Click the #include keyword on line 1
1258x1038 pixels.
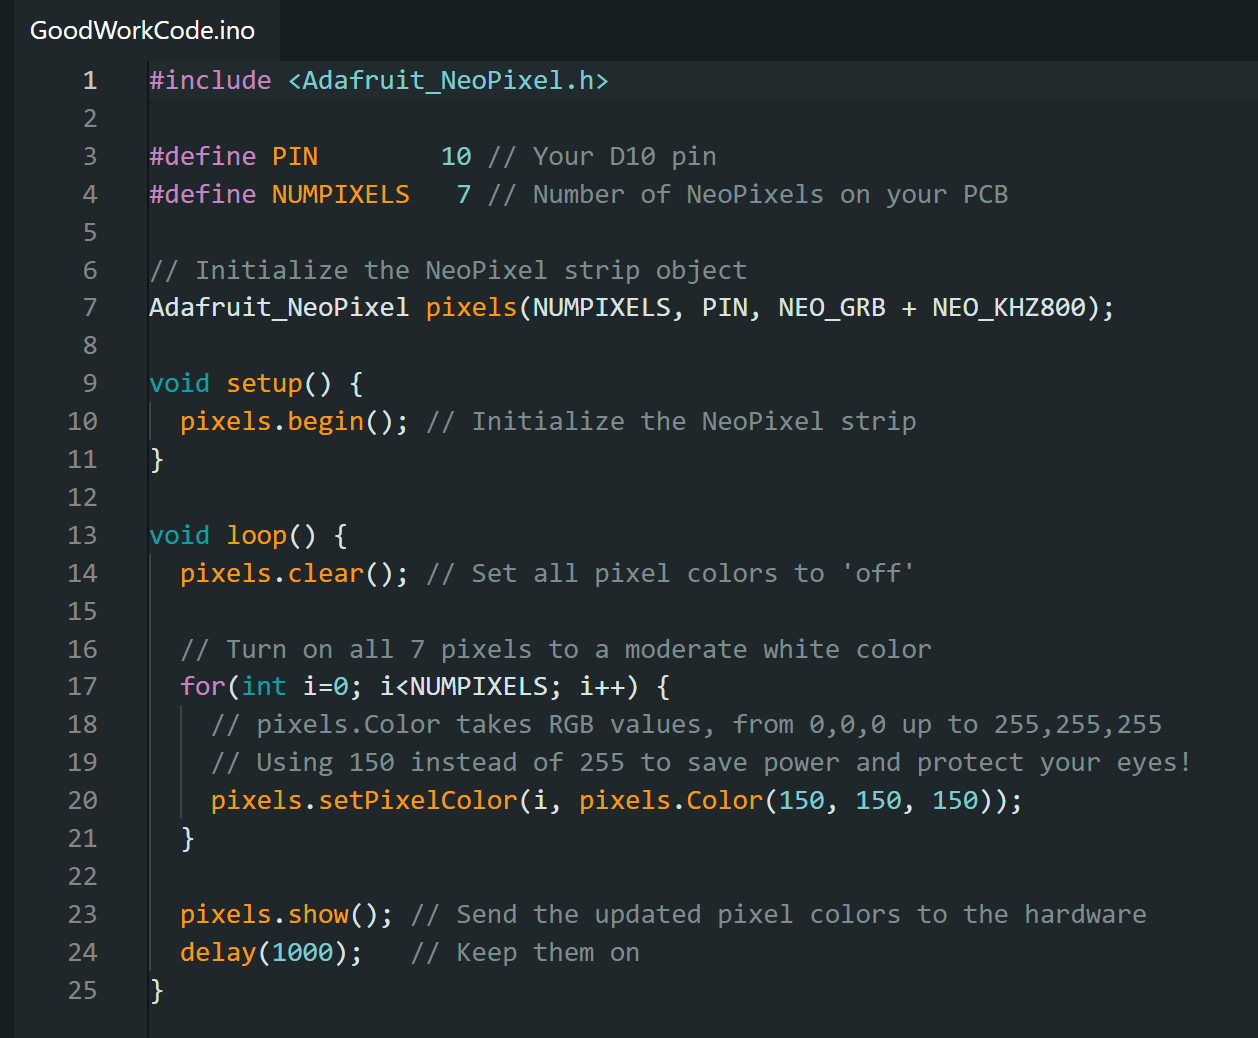[210, 80]
